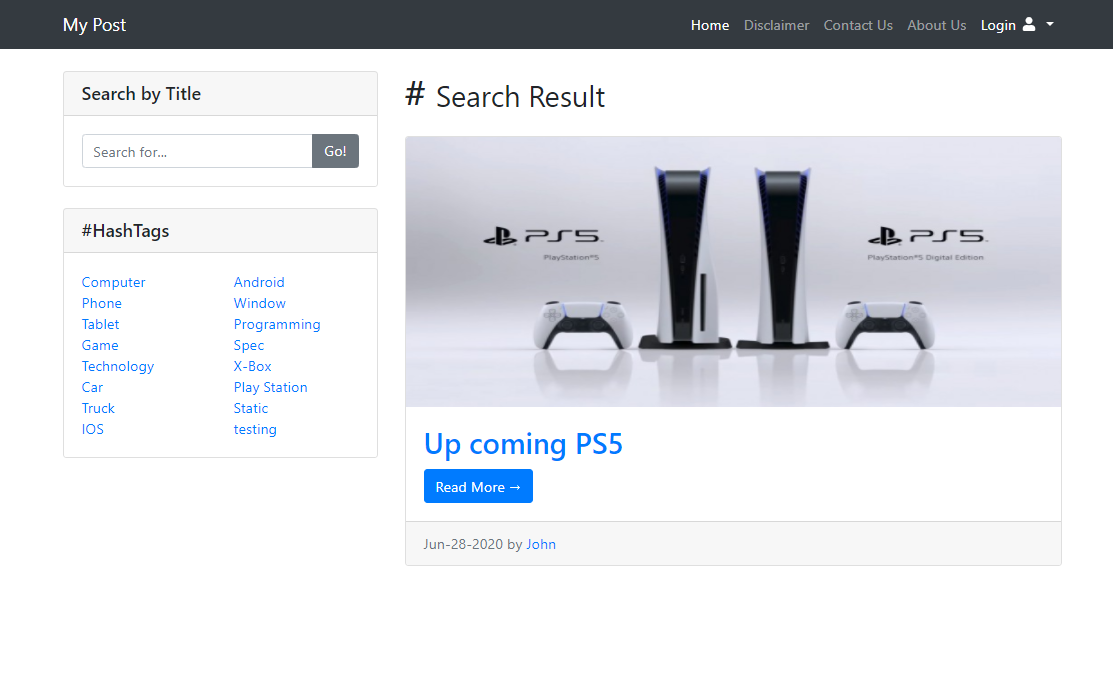The height and width of the screenshot is (688, 1113).
Task: Filter posts by Game hashtag
Action: click(100, 345)
